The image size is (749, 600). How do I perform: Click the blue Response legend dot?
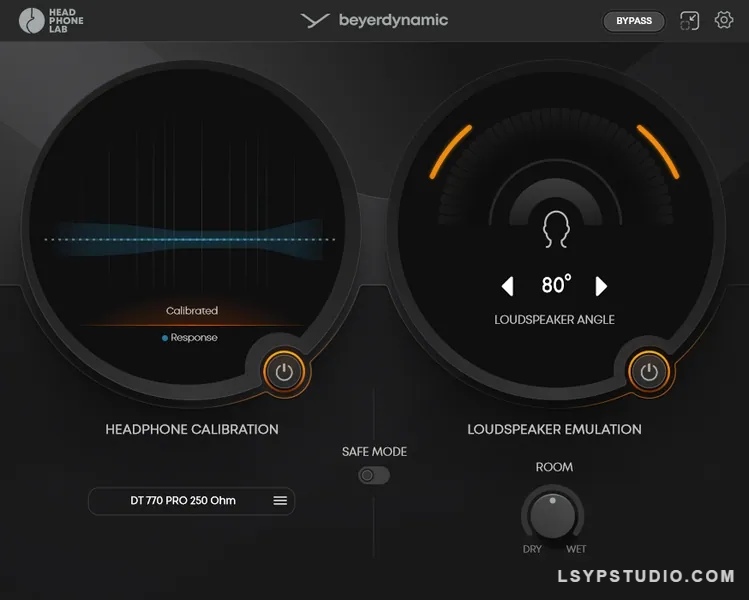tap(165, 338)
